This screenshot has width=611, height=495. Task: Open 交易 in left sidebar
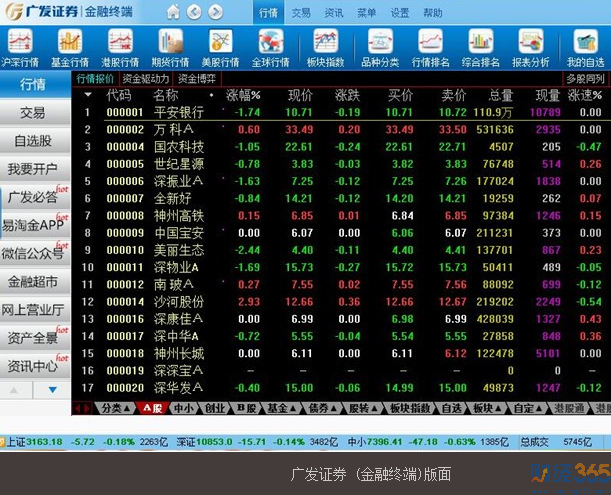35,113
